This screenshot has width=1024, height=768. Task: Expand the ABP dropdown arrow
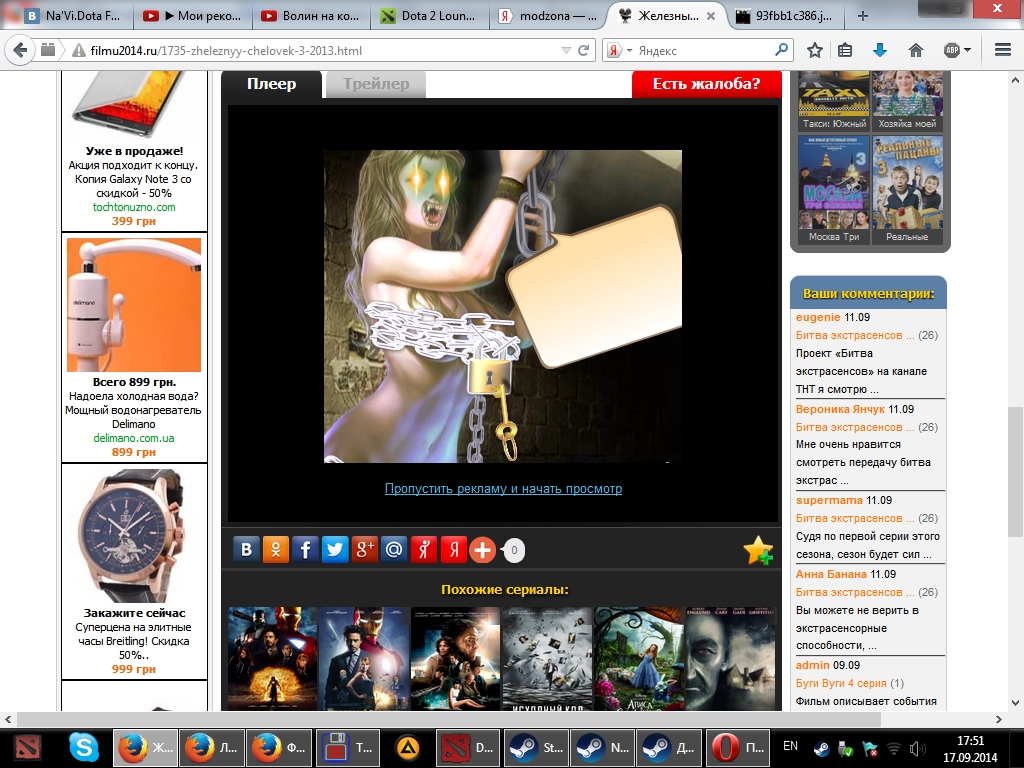pyautogui.click(x=967, y=50)
